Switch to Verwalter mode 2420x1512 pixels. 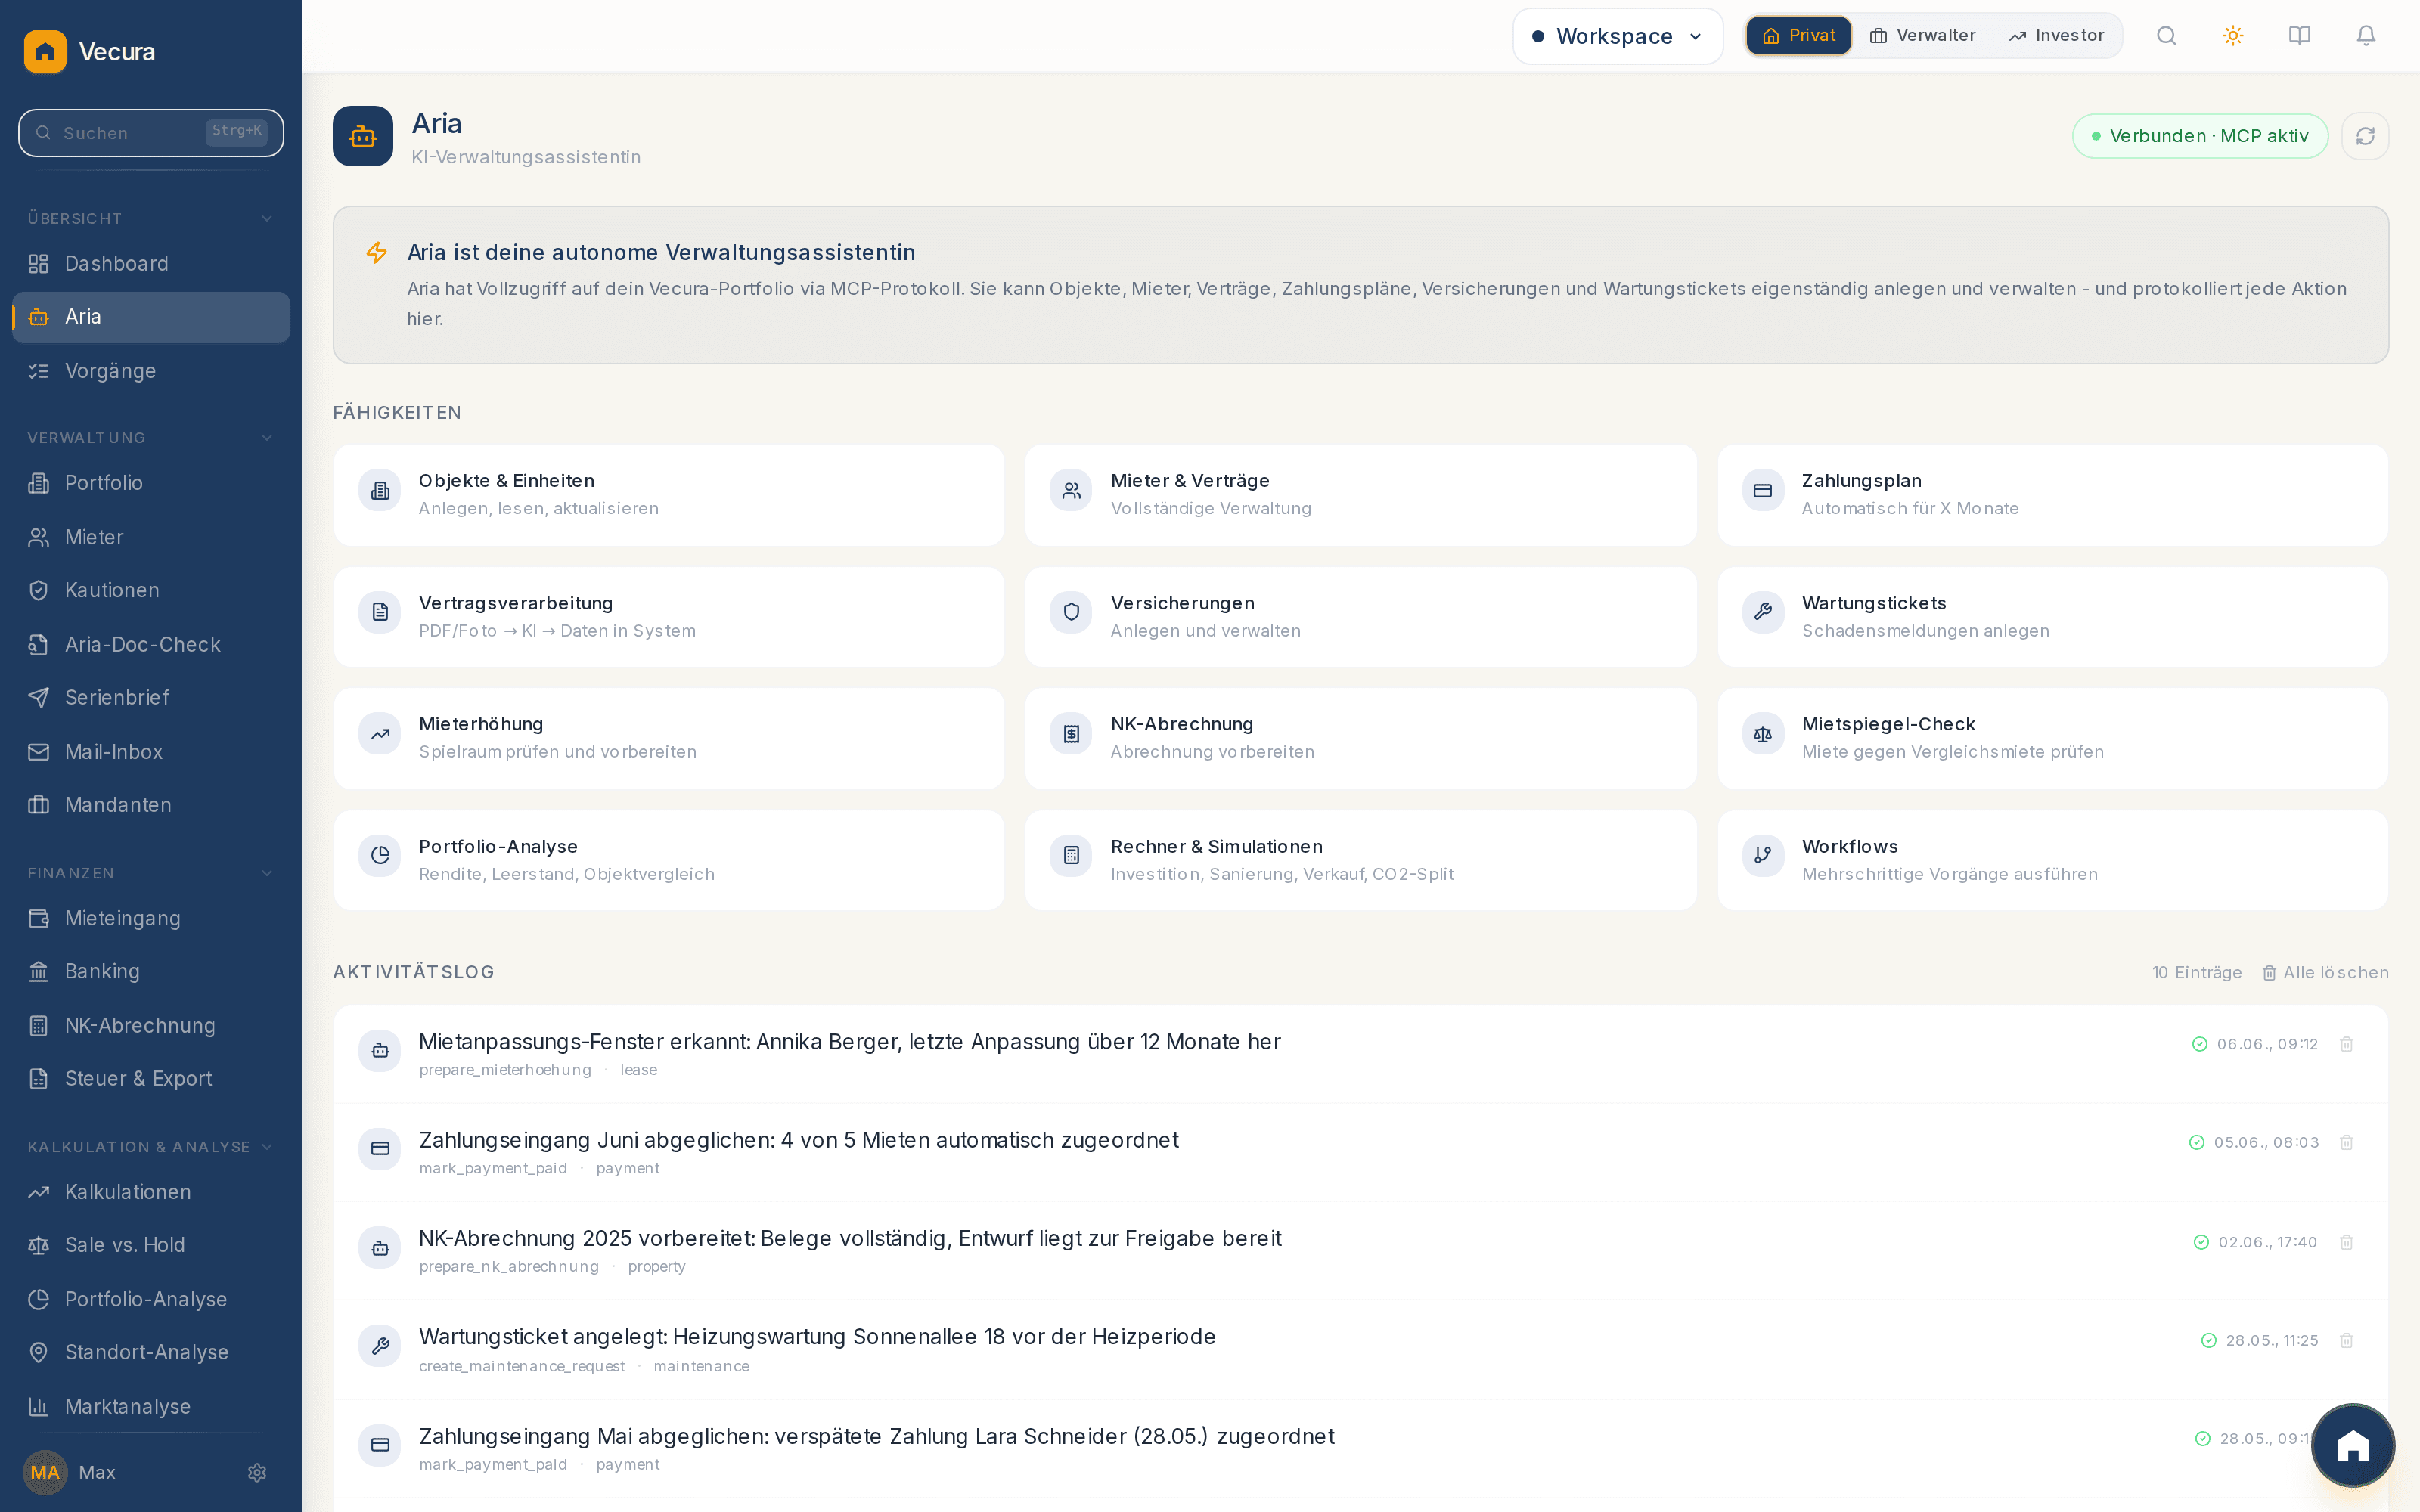point(1922,36)
